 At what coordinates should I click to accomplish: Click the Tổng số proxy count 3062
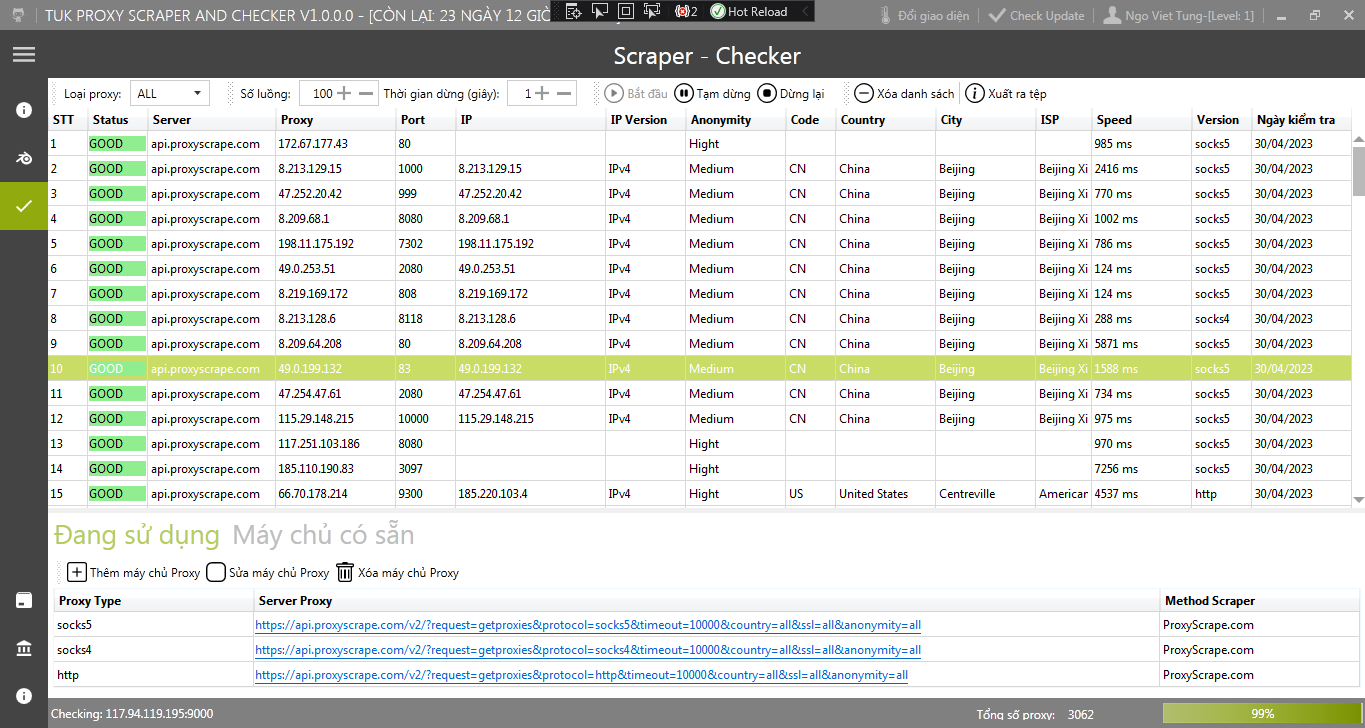click(1081, 714)
